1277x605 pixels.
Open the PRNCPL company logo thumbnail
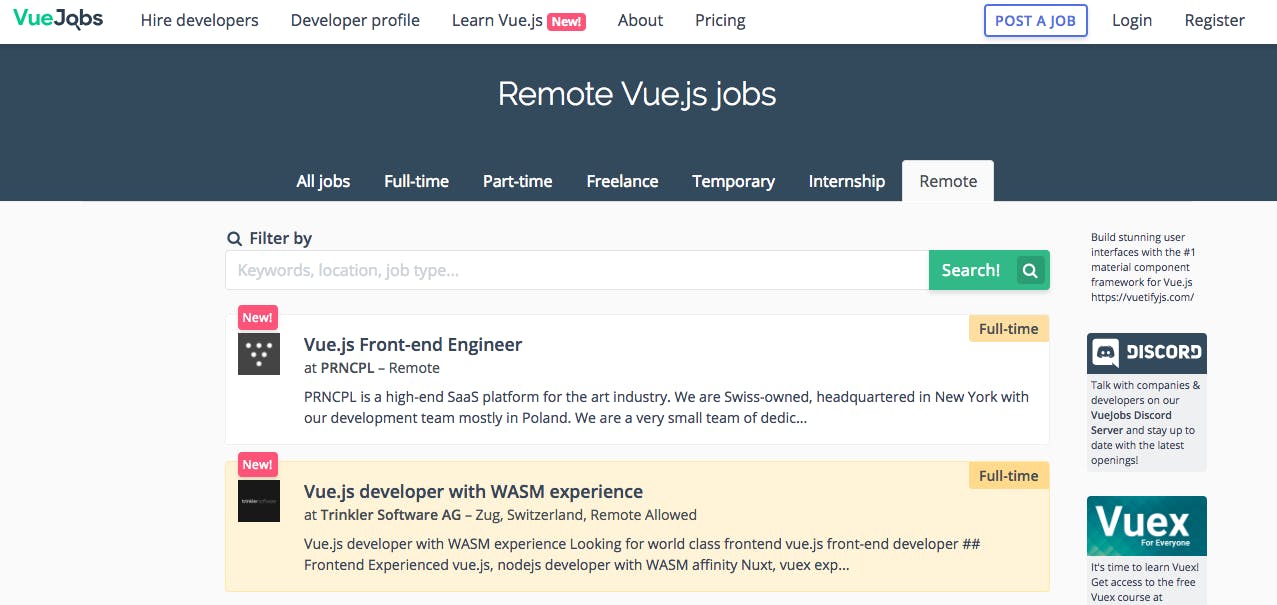(259, 354)
